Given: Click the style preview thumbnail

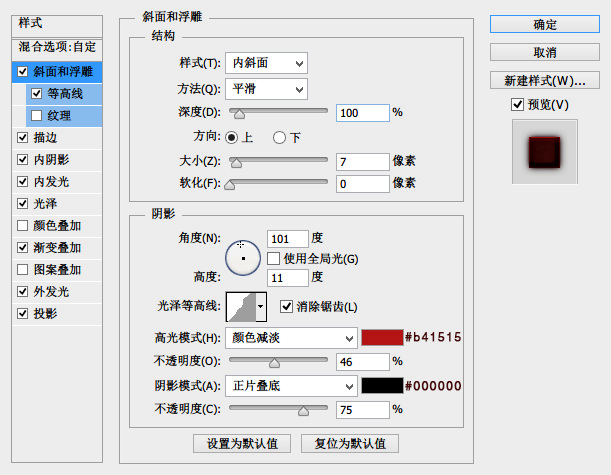Looking at the screenshot, I should tap(544, 152).
